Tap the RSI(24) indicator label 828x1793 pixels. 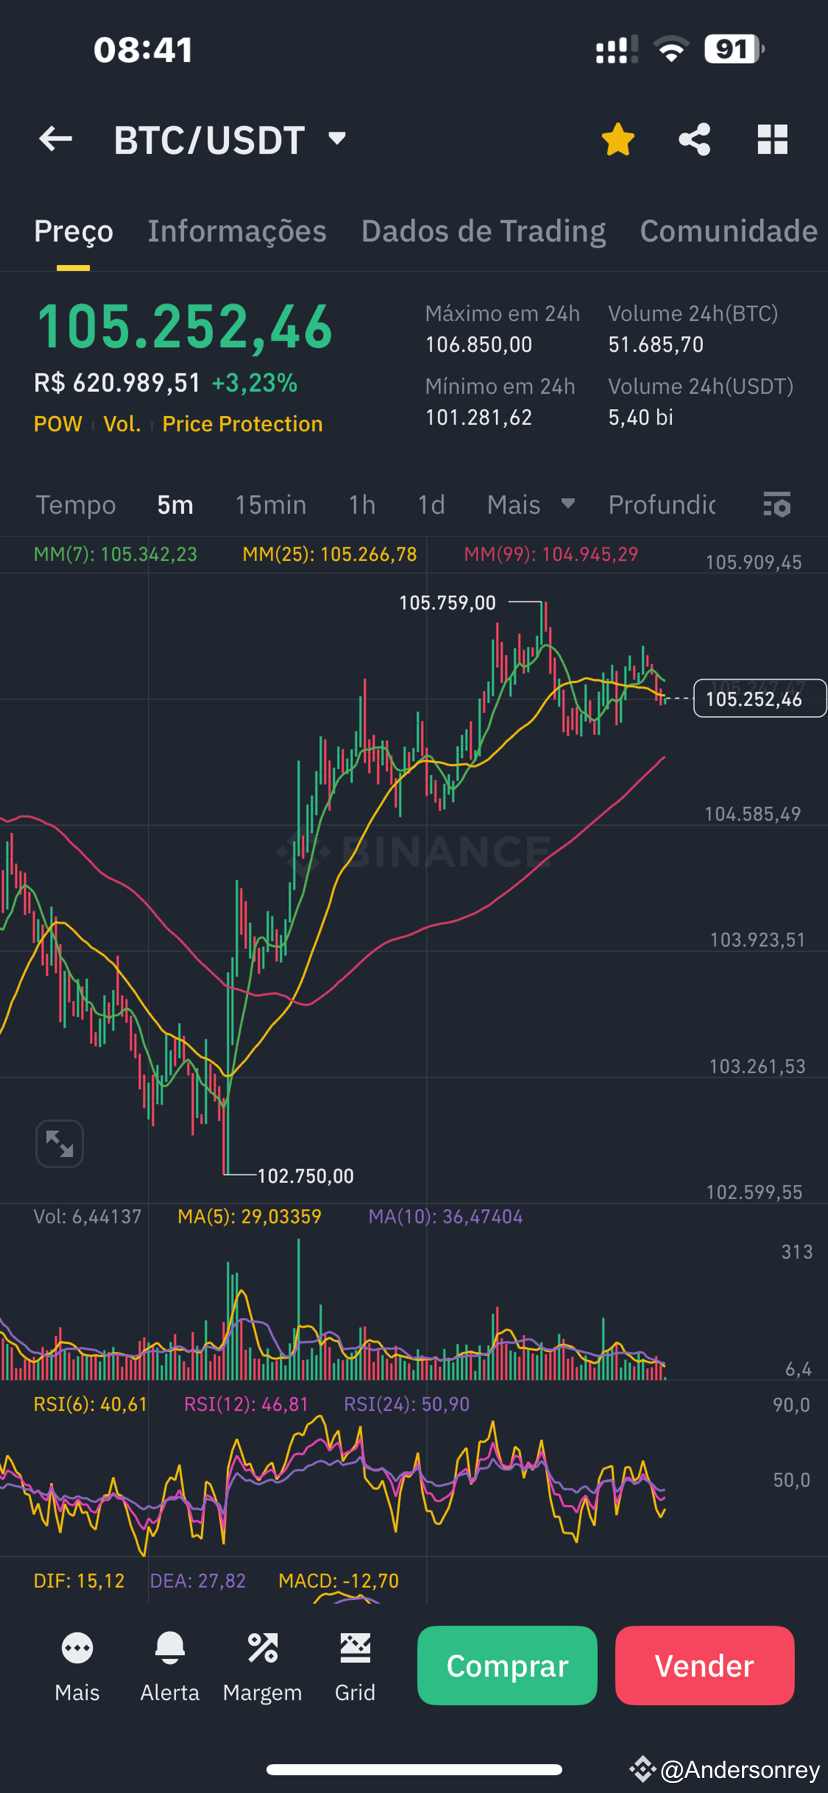click(x=406, y=1404)
